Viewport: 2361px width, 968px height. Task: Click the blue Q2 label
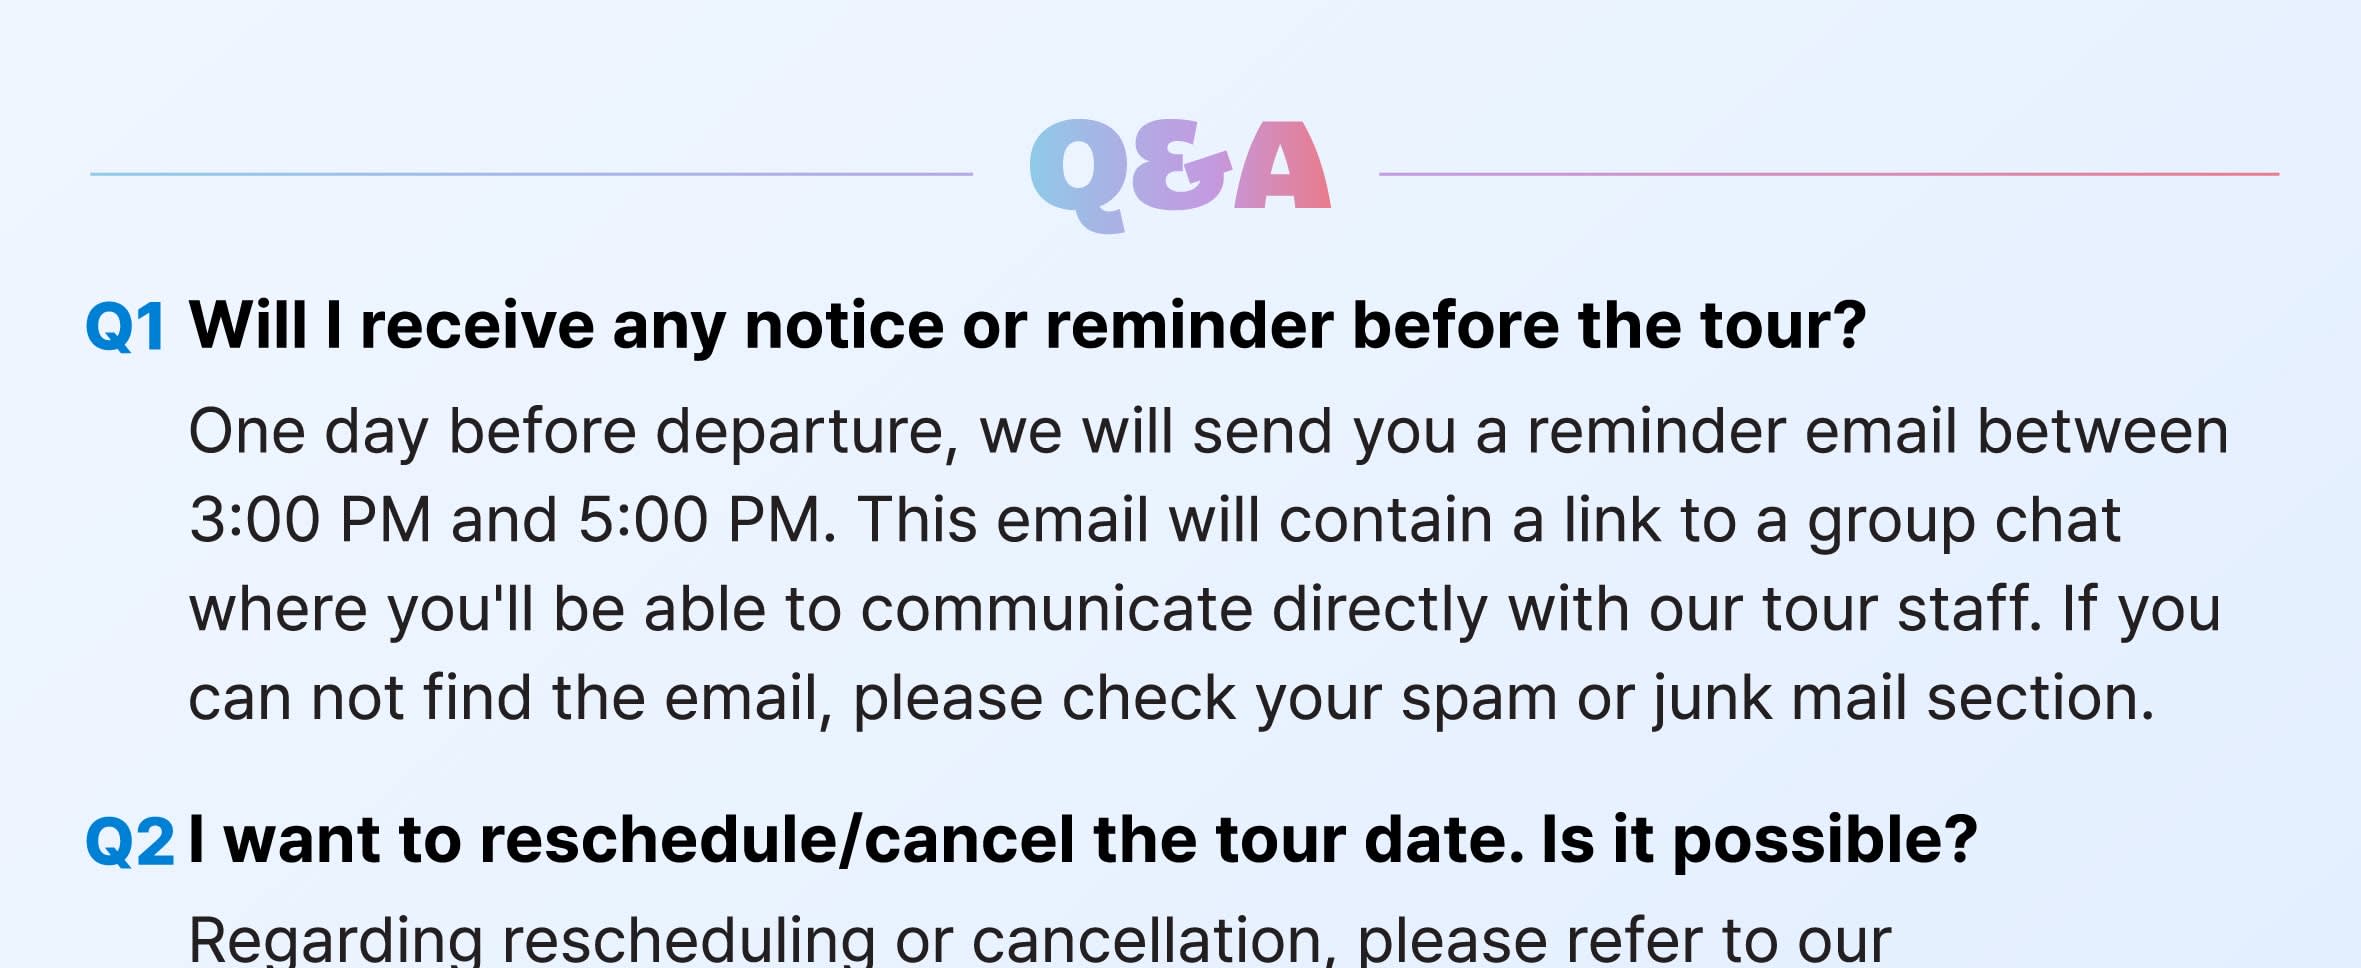129,841
